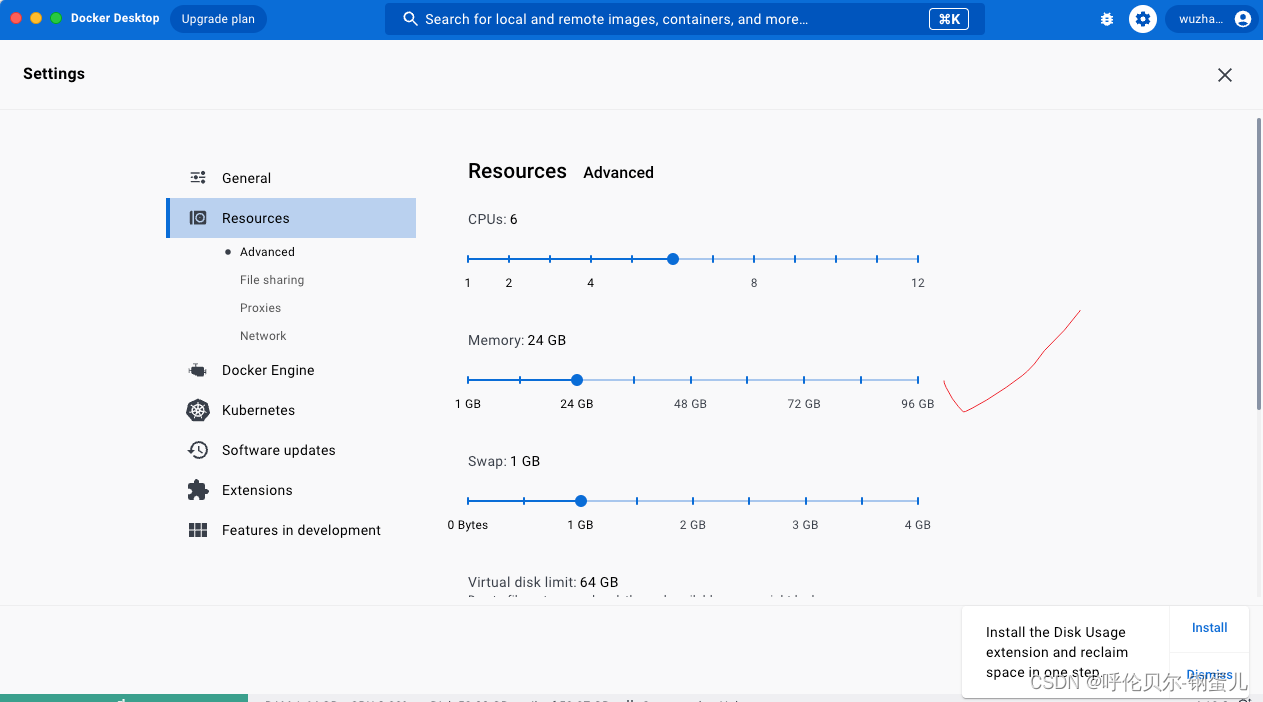Screen dimensions: 1263x702
Task: Click the search magnifier icon
Action: coord(410,19)
